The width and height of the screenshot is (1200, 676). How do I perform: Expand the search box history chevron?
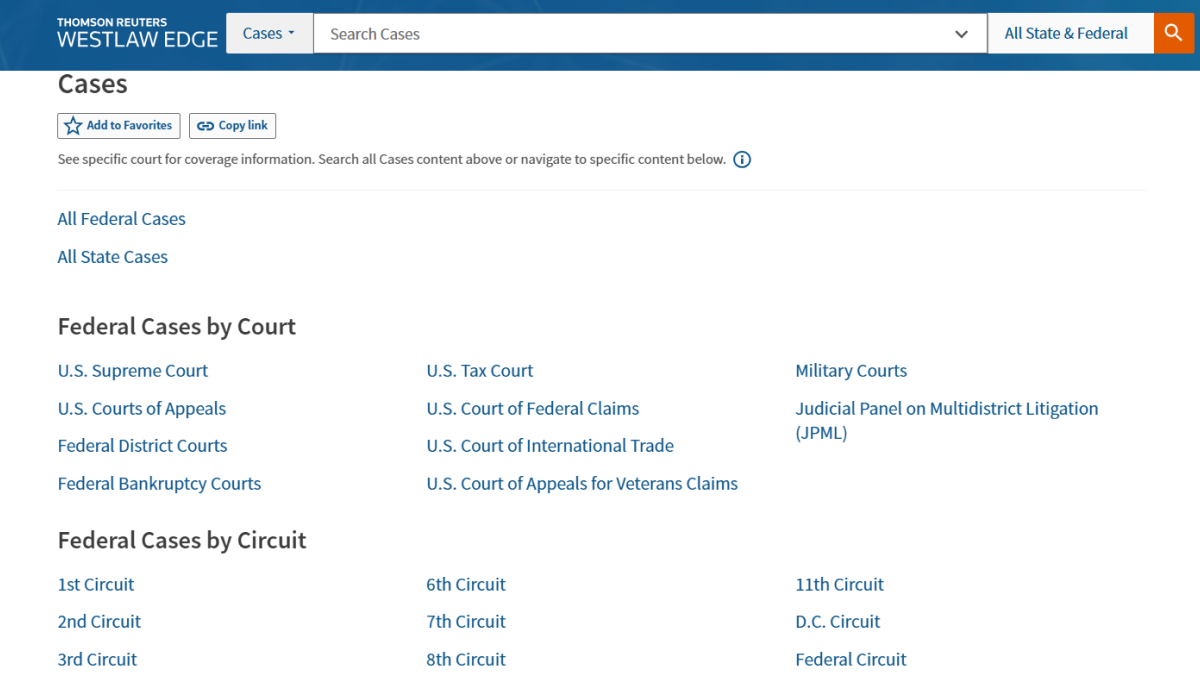click(x=961, y=34)
